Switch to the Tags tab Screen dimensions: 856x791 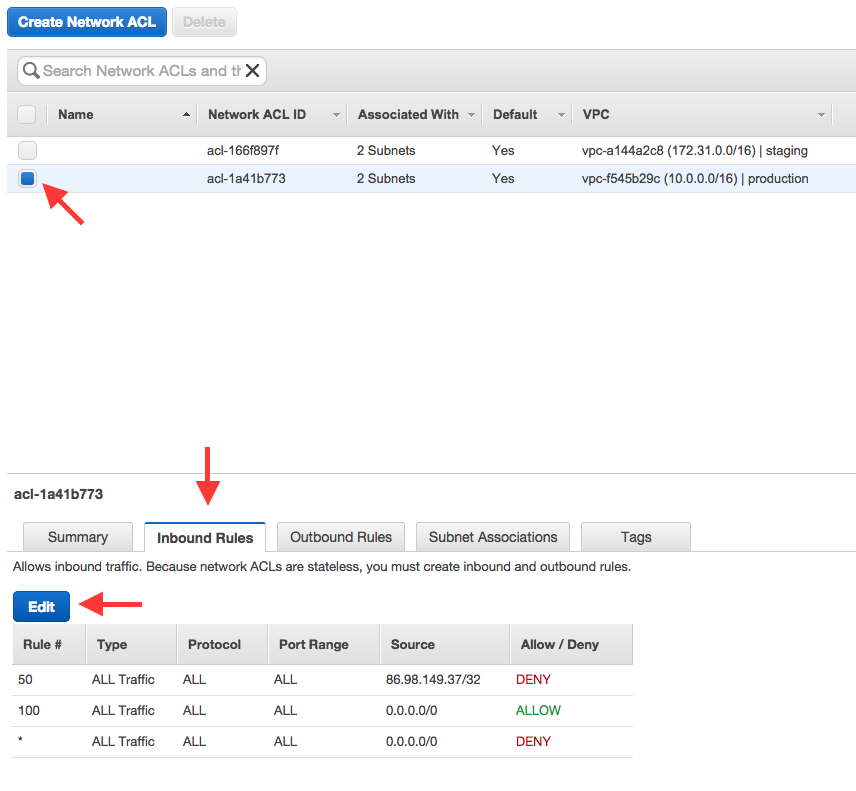636,537
